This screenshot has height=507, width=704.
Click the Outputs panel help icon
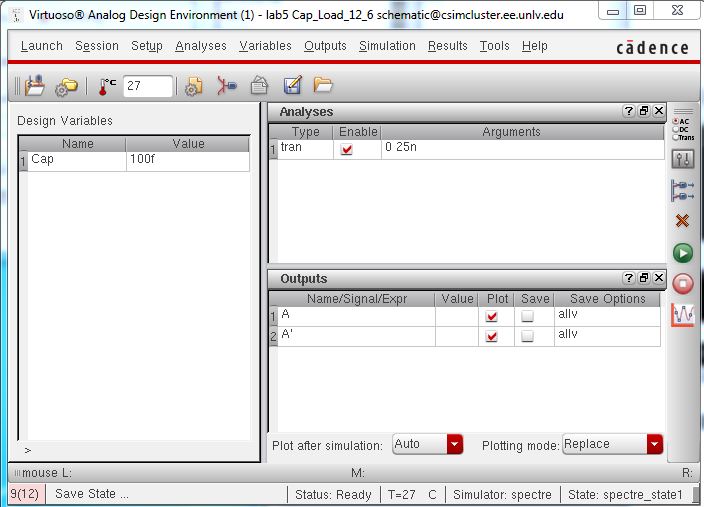coord(629,278)
